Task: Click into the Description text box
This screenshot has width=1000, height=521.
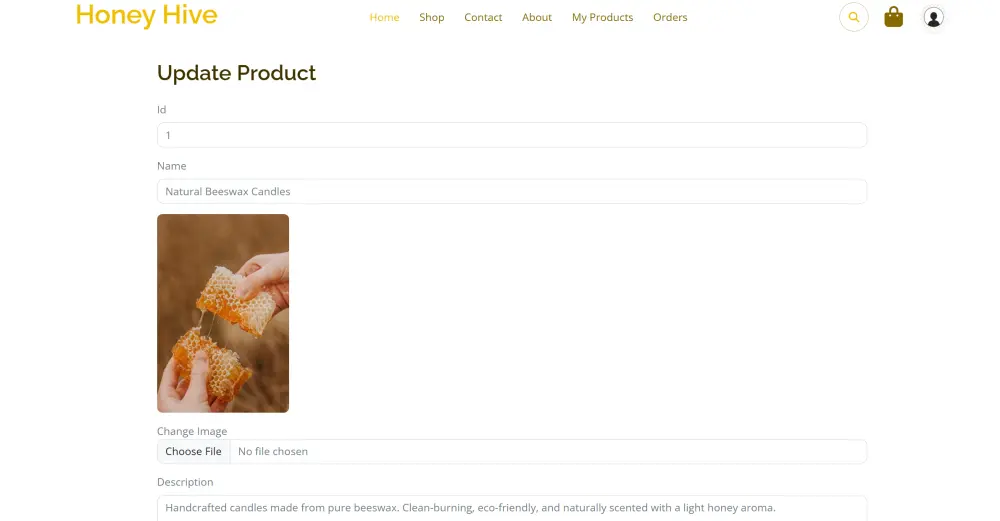Action: coord(511,507)
